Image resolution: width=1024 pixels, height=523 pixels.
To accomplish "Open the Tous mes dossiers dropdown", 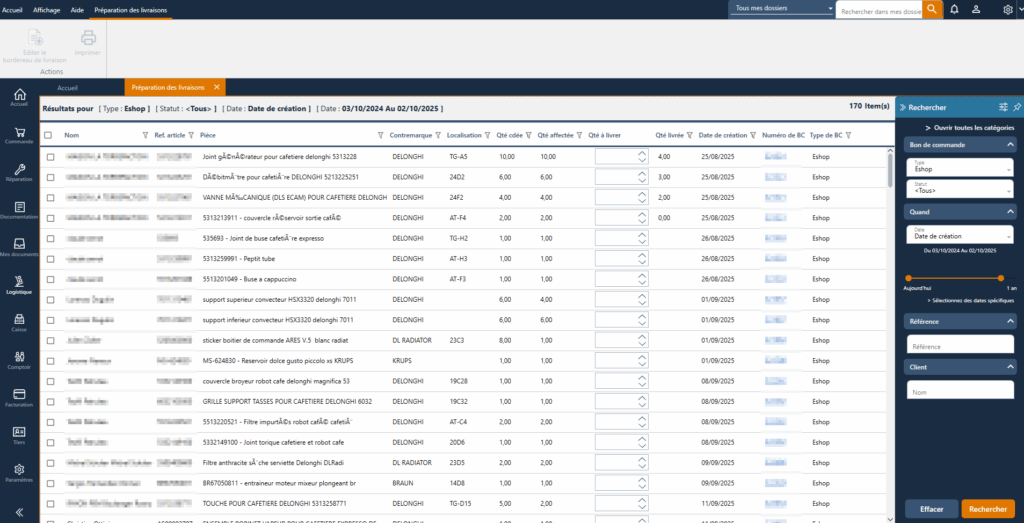I will pyautogui.click(x=782, y=9).
